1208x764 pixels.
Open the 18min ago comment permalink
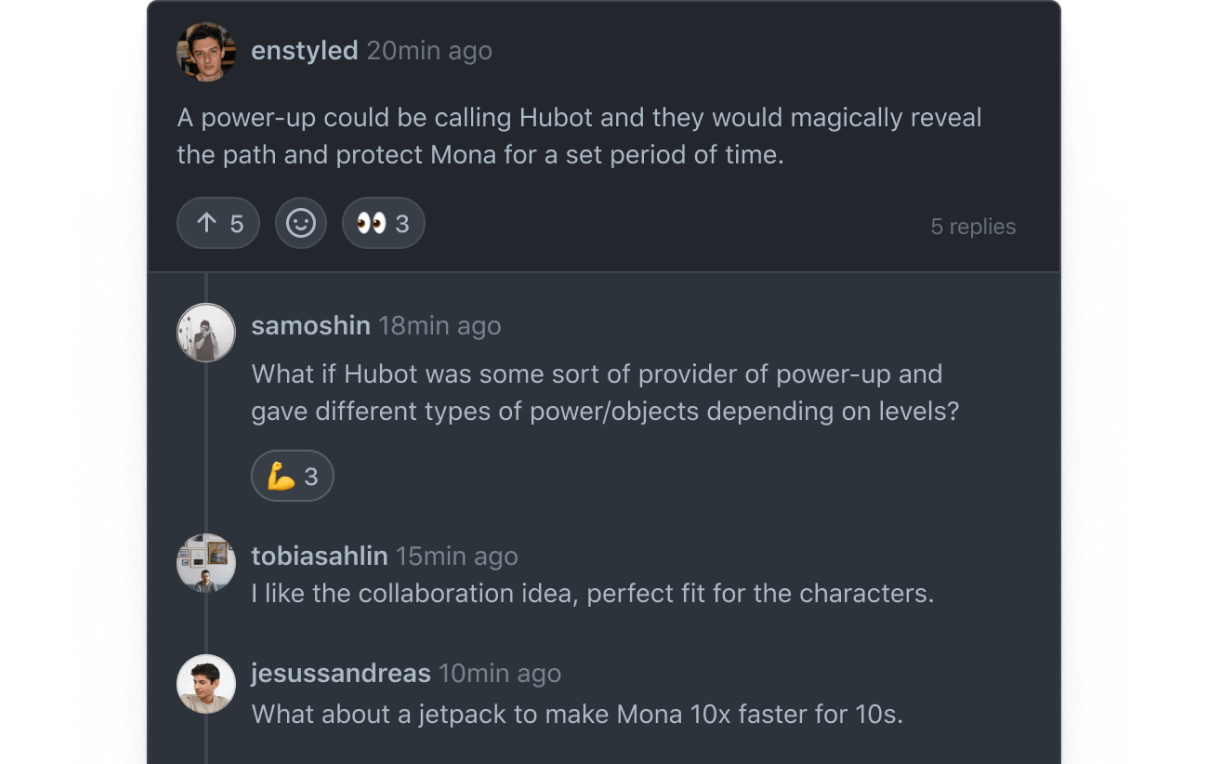click(439, 326)
